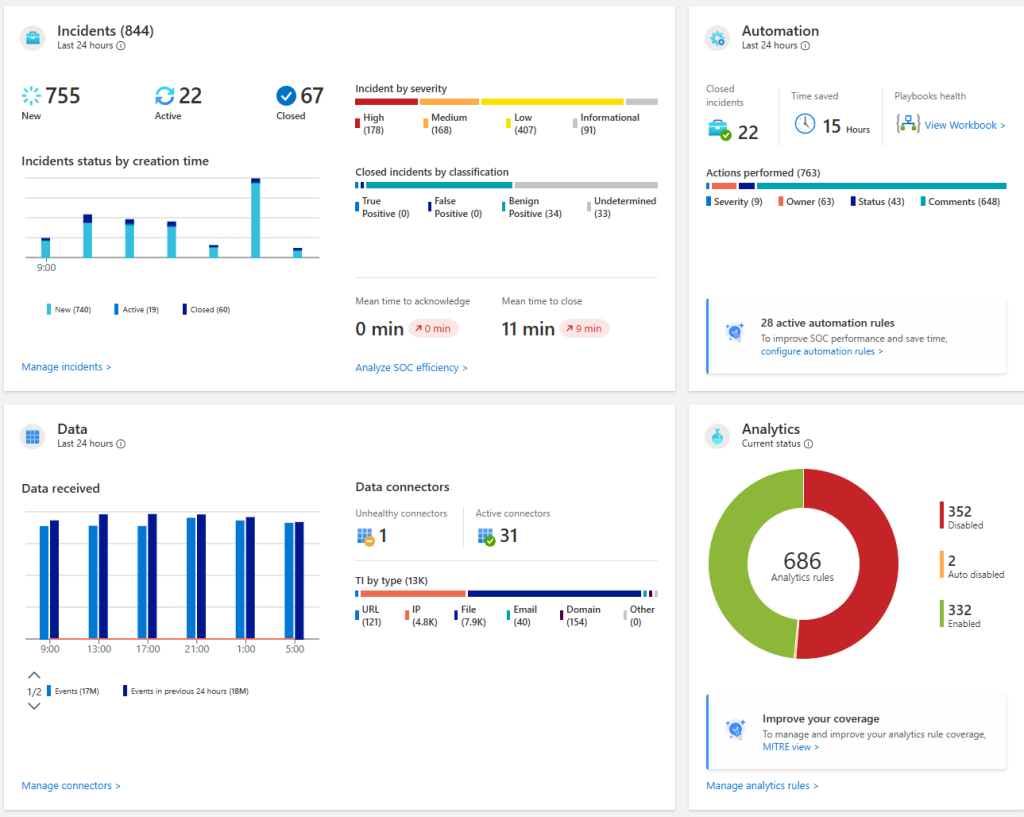Viewport: 1024px width, 817px height.
Task: Go to next legend page with down chevron
Action: (x=34, y=706)
